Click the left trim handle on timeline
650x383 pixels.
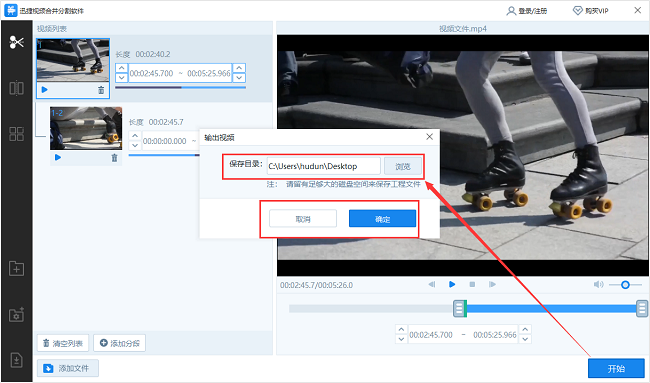[459, 308]
